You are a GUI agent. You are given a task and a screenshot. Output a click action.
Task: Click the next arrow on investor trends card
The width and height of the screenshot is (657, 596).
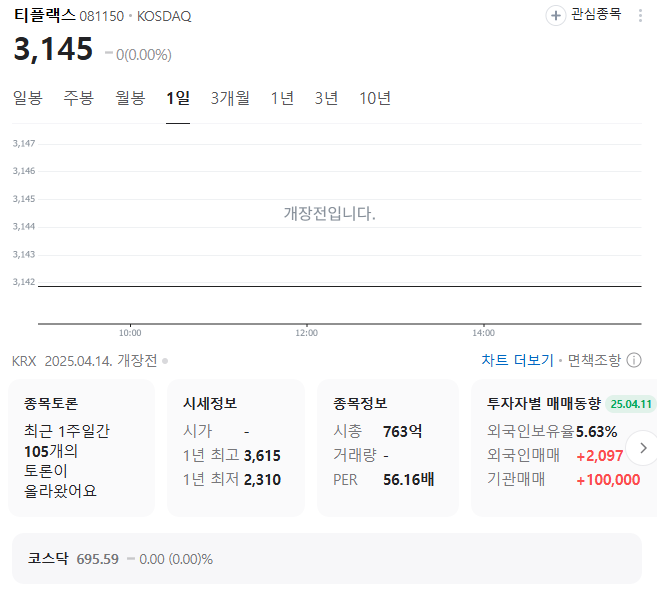tap(643, 448)
